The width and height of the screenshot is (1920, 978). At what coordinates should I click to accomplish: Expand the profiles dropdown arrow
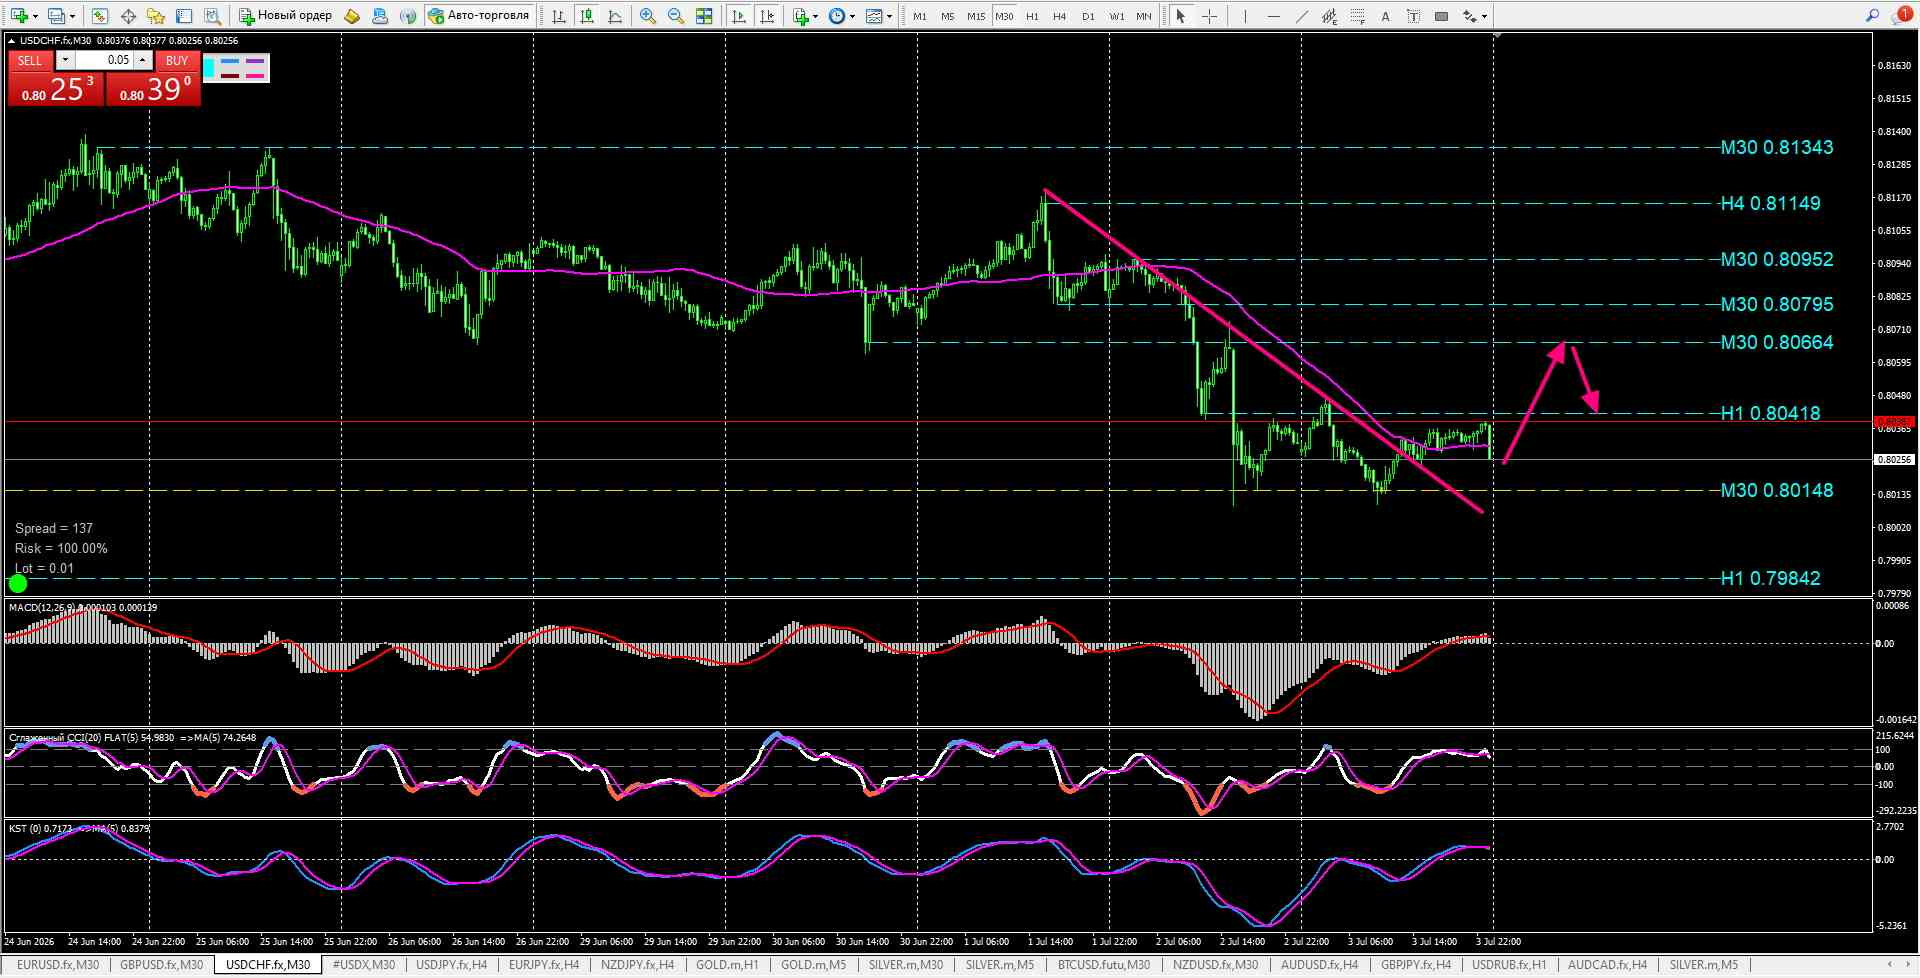pyautogui.click(x=72, y=16)
